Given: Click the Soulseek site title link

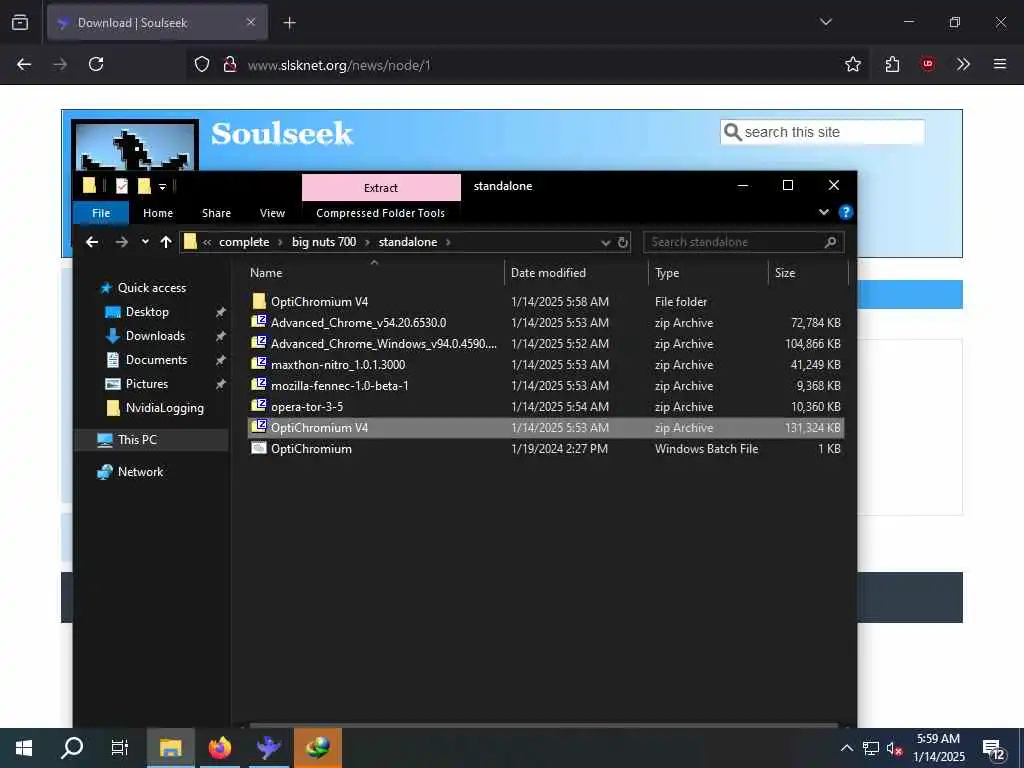Looking at the screenshot, I should 281,134.
